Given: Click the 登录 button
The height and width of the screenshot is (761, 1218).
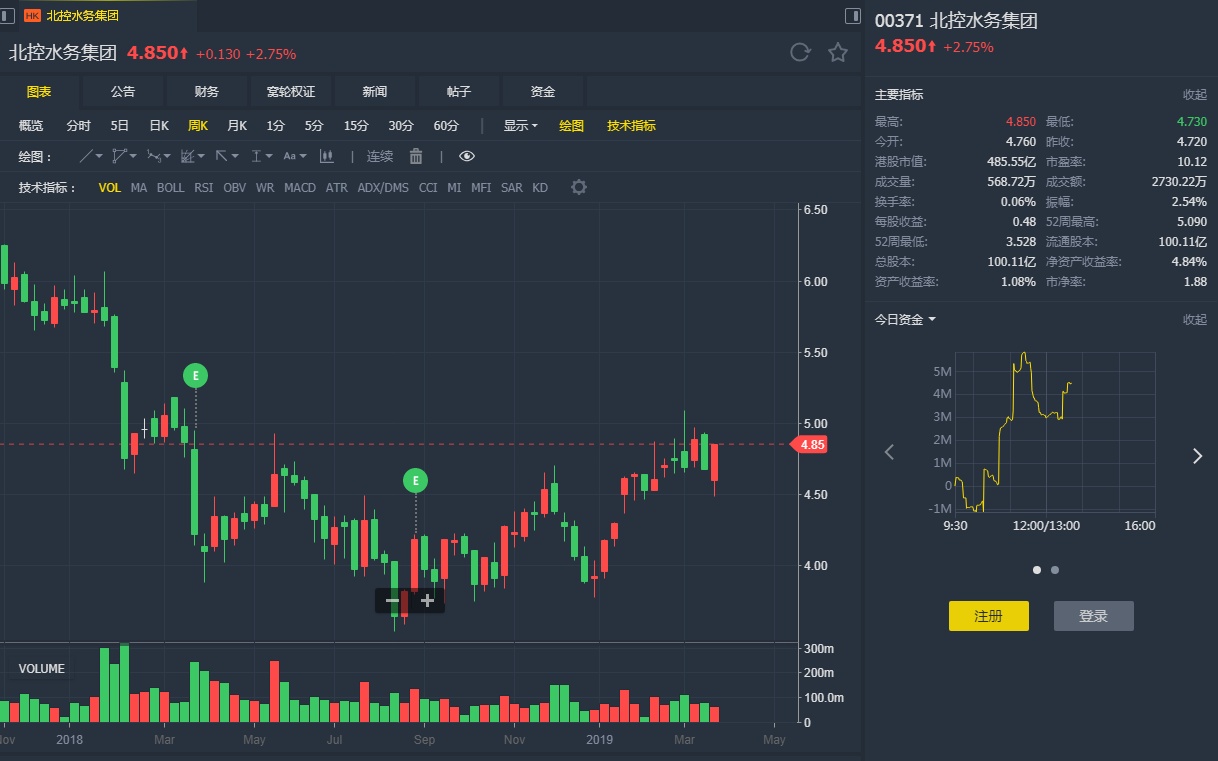Looking at the screenshot, I should tap(1093, 616).
